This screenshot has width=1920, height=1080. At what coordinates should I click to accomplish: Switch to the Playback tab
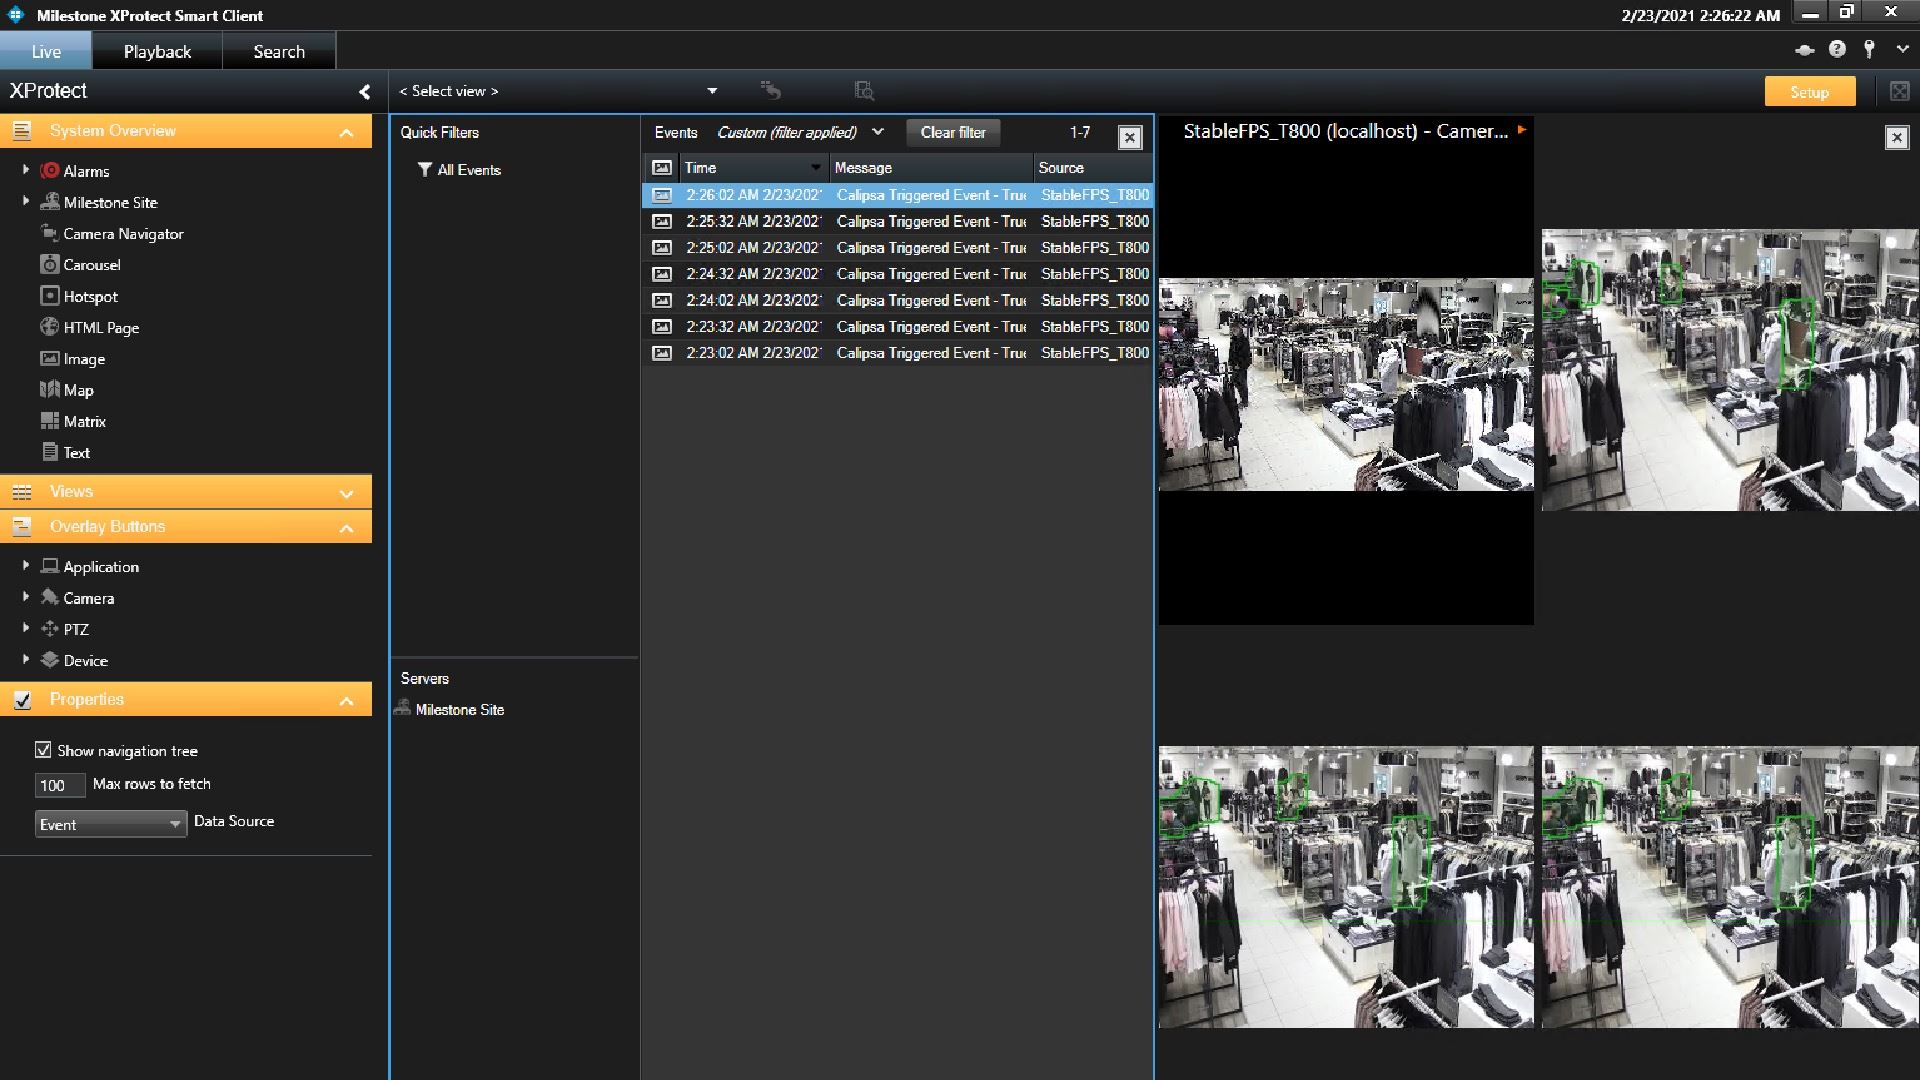[x=157, y=51]
